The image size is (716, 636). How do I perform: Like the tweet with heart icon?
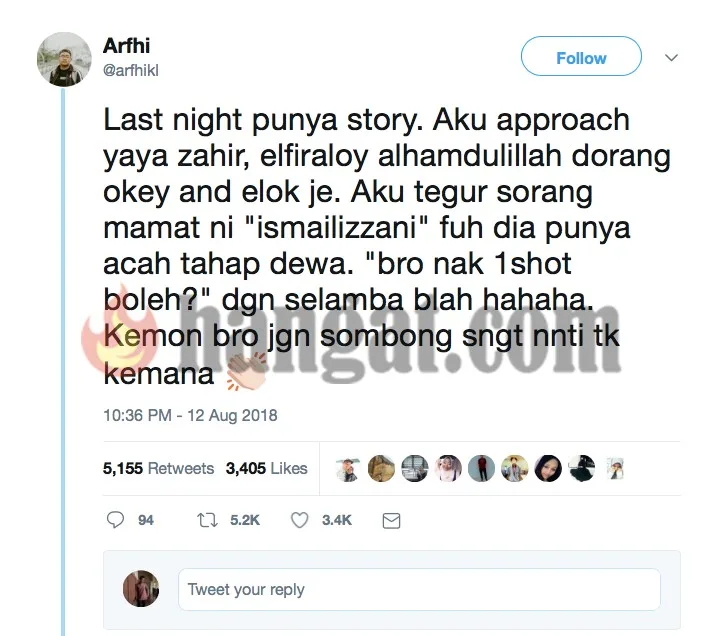300,520
